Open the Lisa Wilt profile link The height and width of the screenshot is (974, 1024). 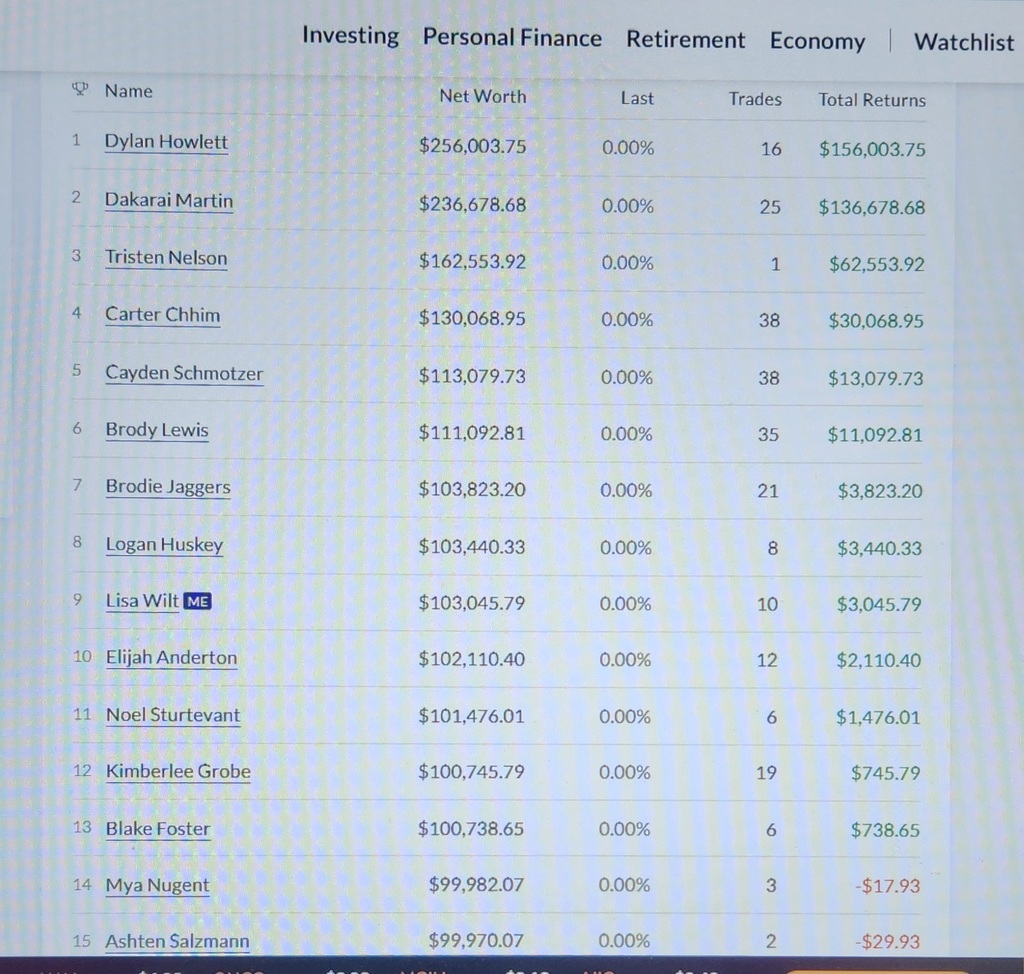pyautogui.click(x=142, y=601)
